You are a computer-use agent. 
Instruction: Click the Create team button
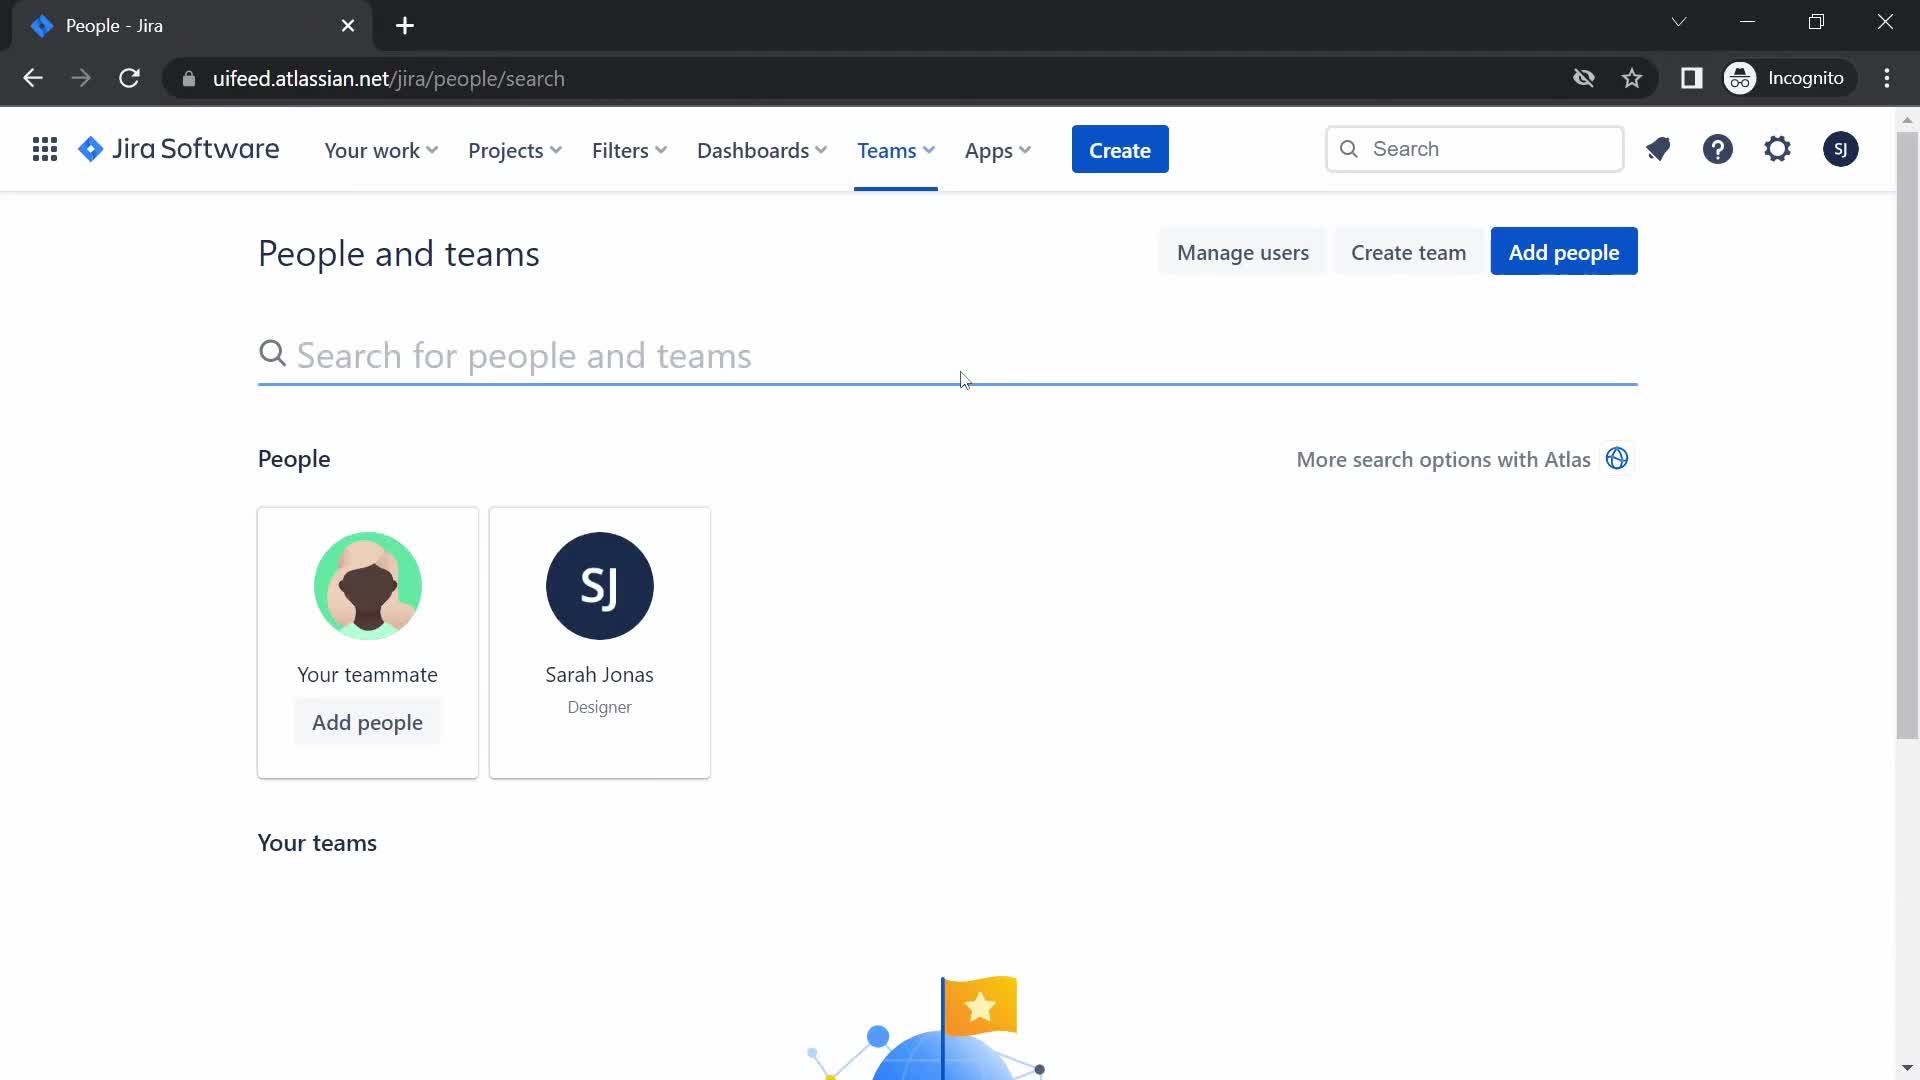click(x=1408, y=252)
